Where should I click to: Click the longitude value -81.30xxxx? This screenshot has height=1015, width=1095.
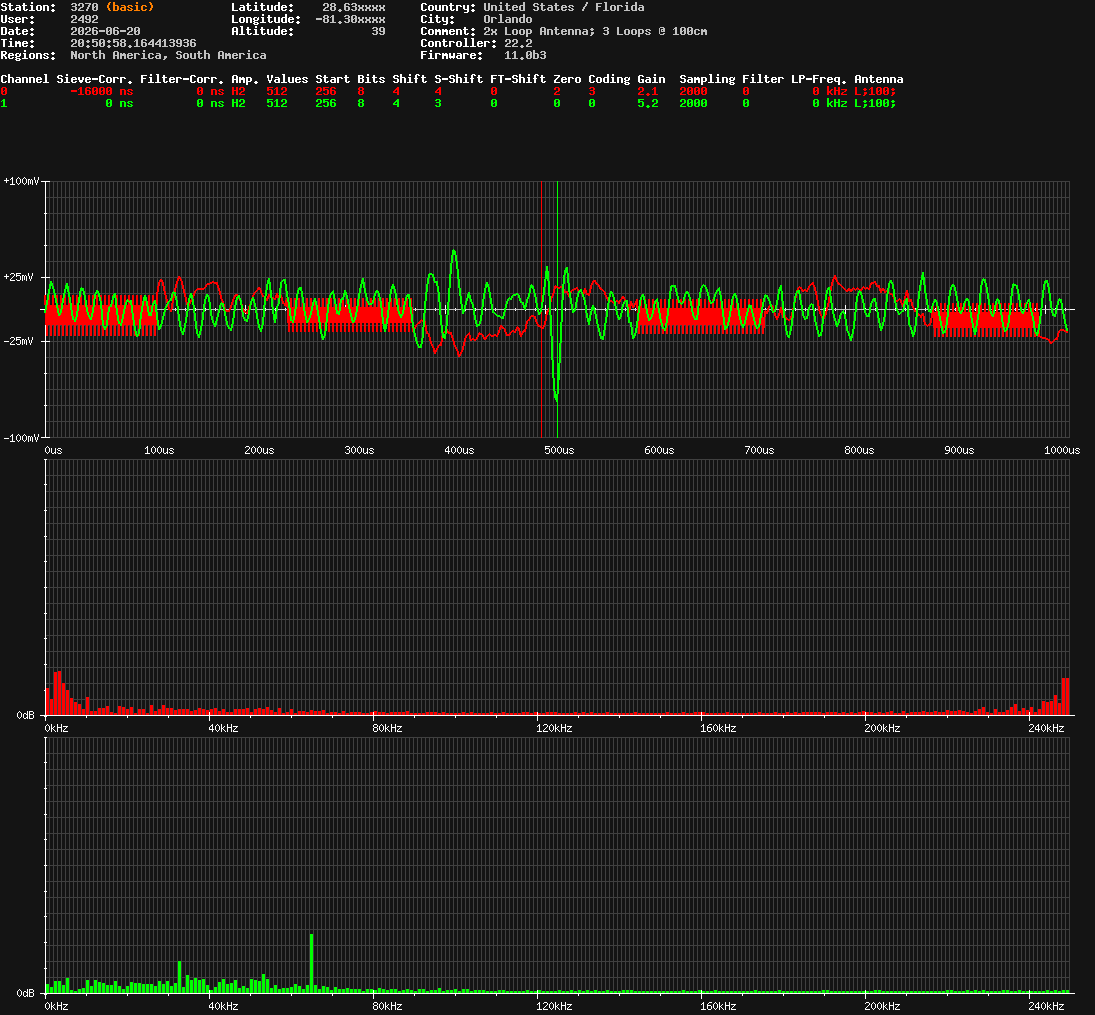tap(350, 19)
